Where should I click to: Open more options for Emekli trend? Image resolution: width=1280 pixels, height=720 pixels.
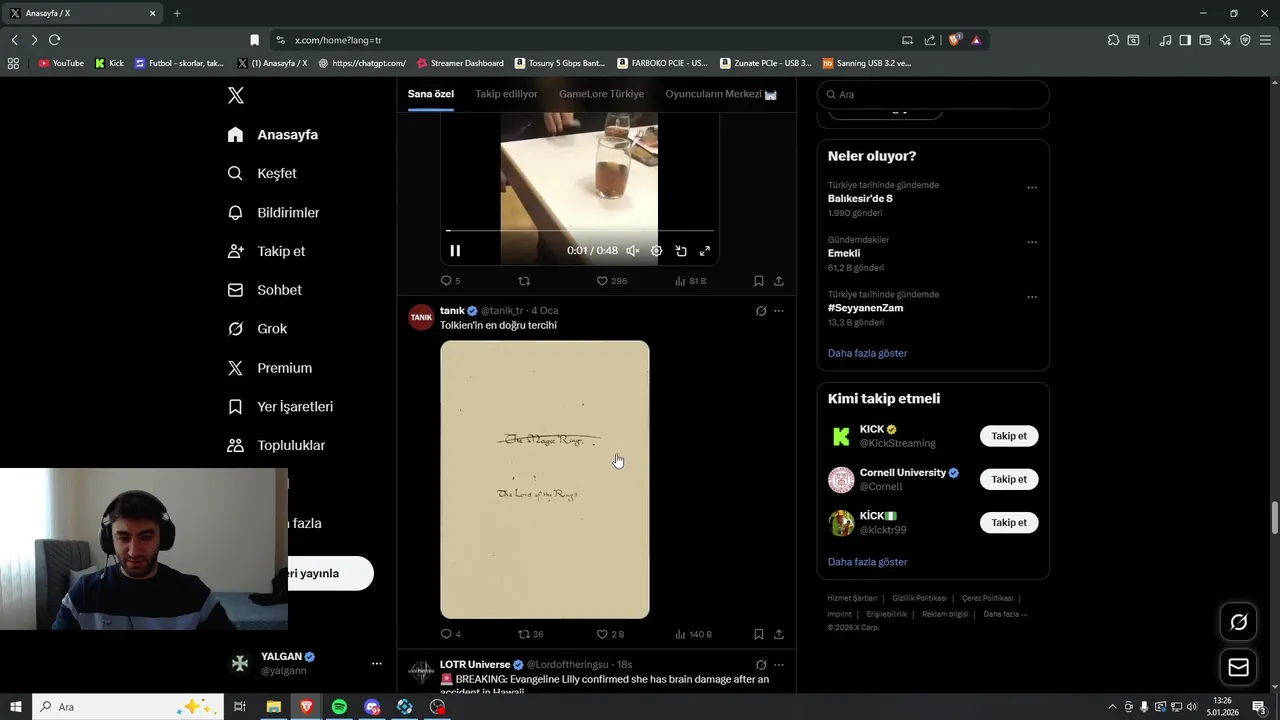pos(1032,243)
